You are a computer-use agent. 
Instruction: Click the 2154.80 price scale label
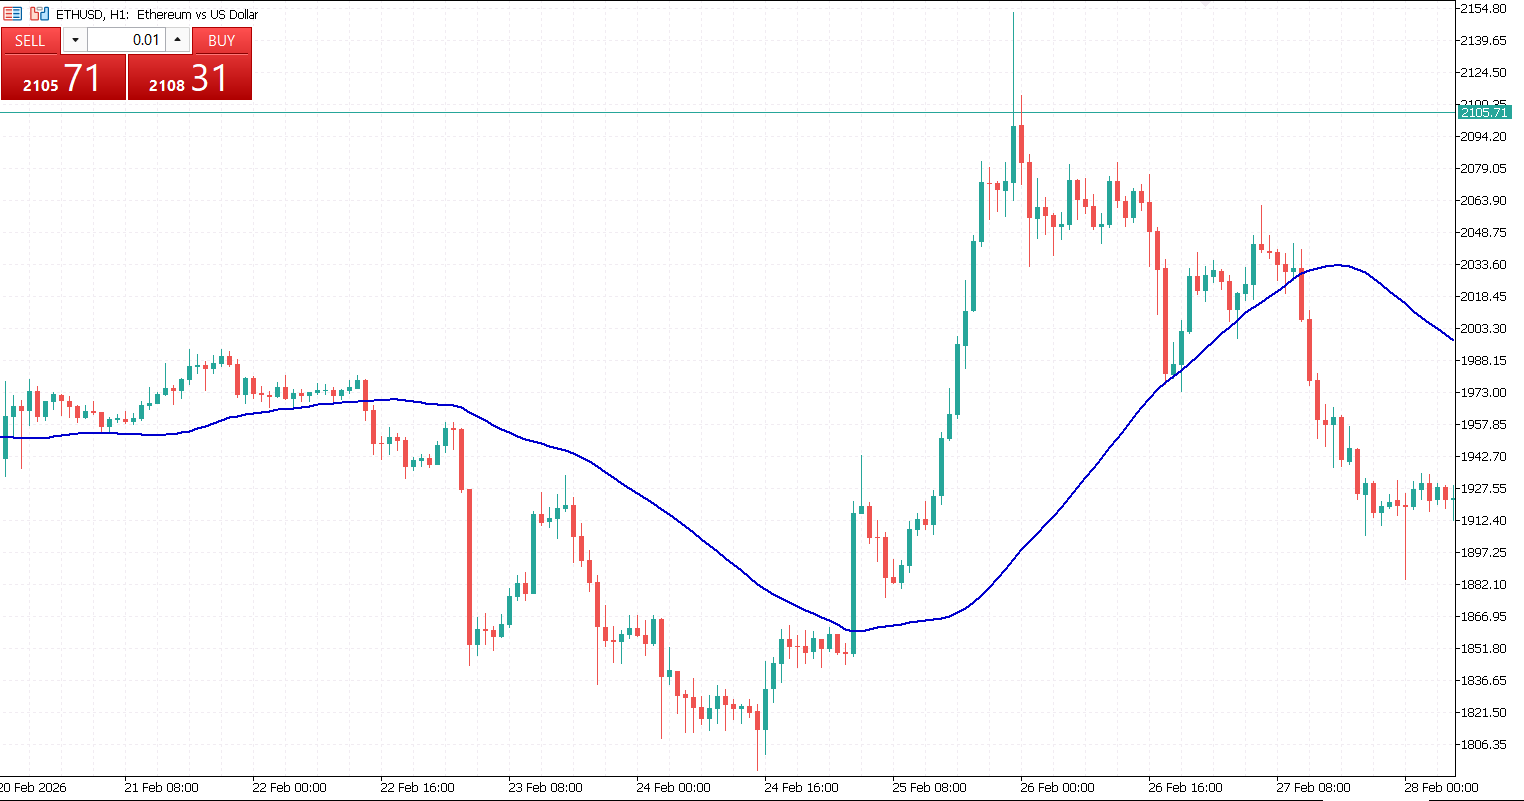tap(1483, 8)
